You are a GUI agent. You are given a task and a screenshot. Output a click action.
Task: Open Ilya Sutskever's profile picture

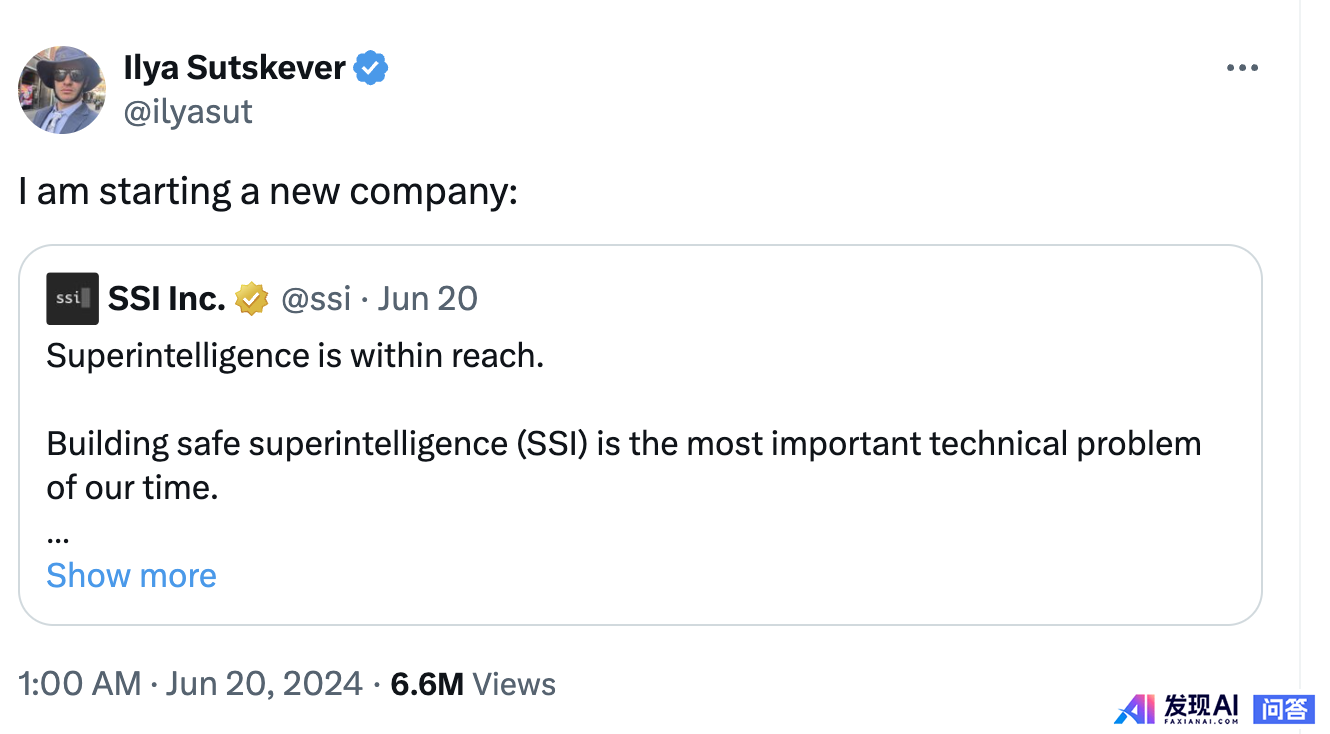point(62,89)
